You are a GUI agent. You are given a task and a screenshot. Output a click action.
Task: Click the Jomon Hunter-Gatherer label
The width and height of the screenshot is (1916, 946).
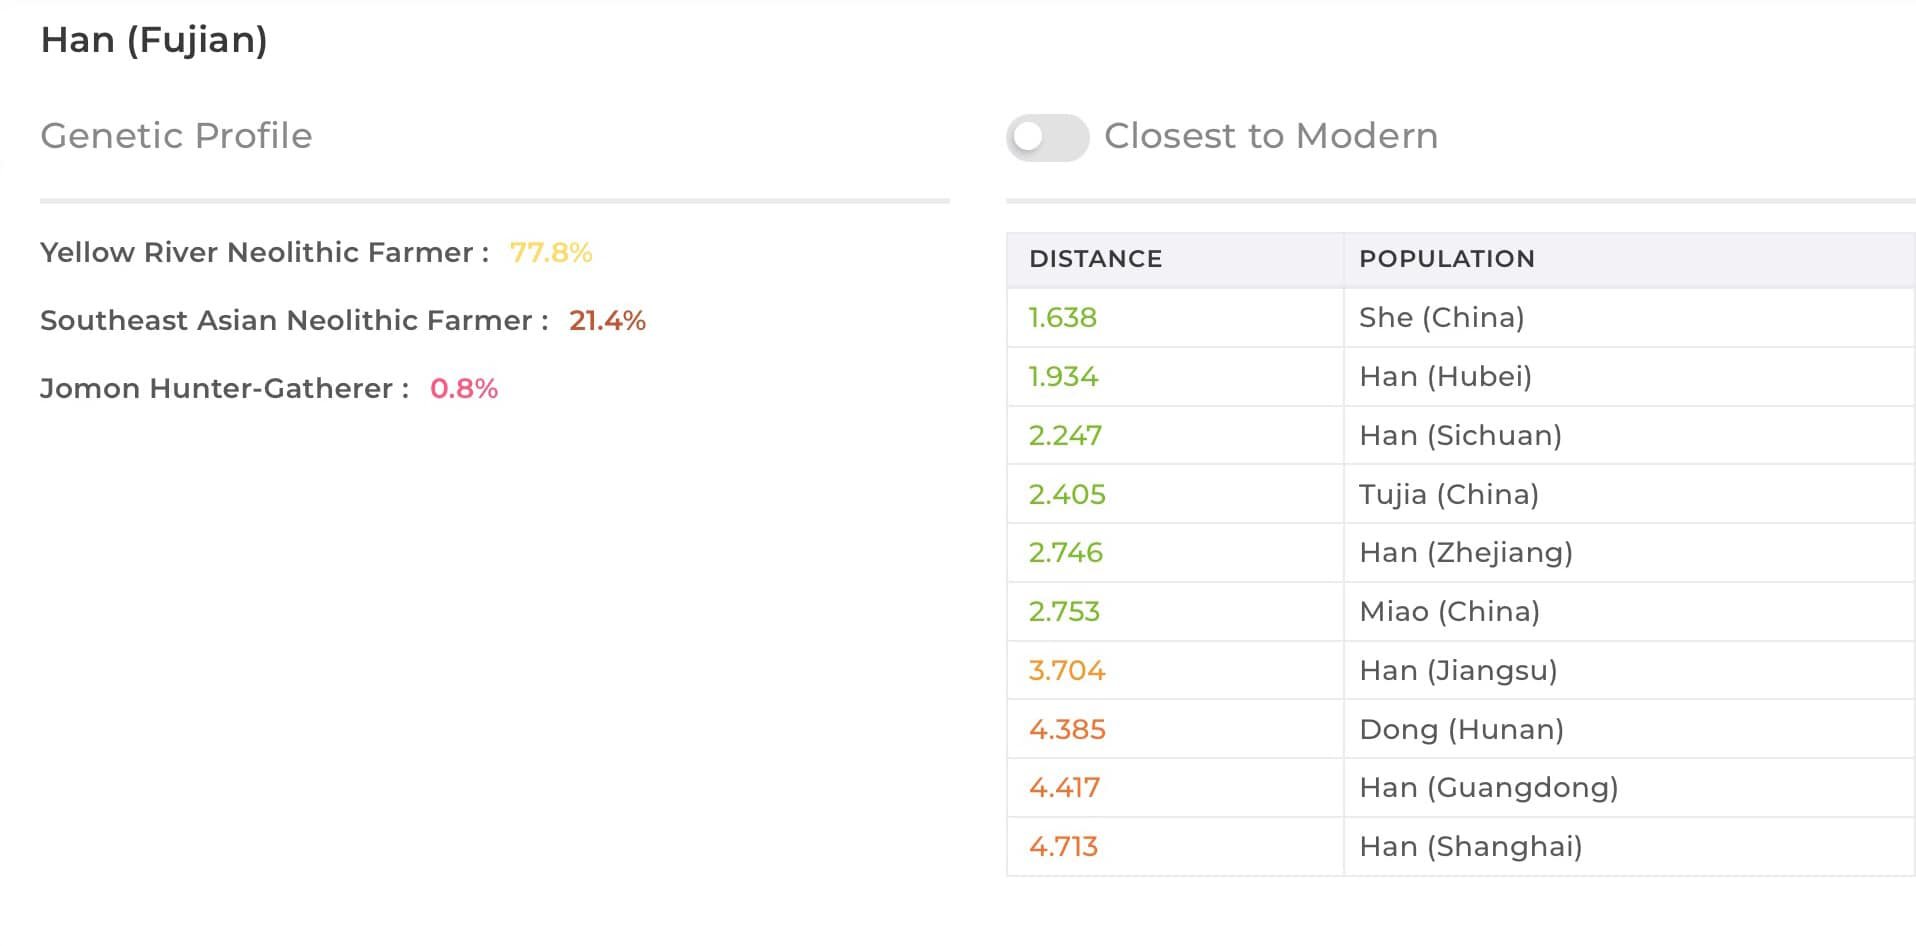(216, 388)
